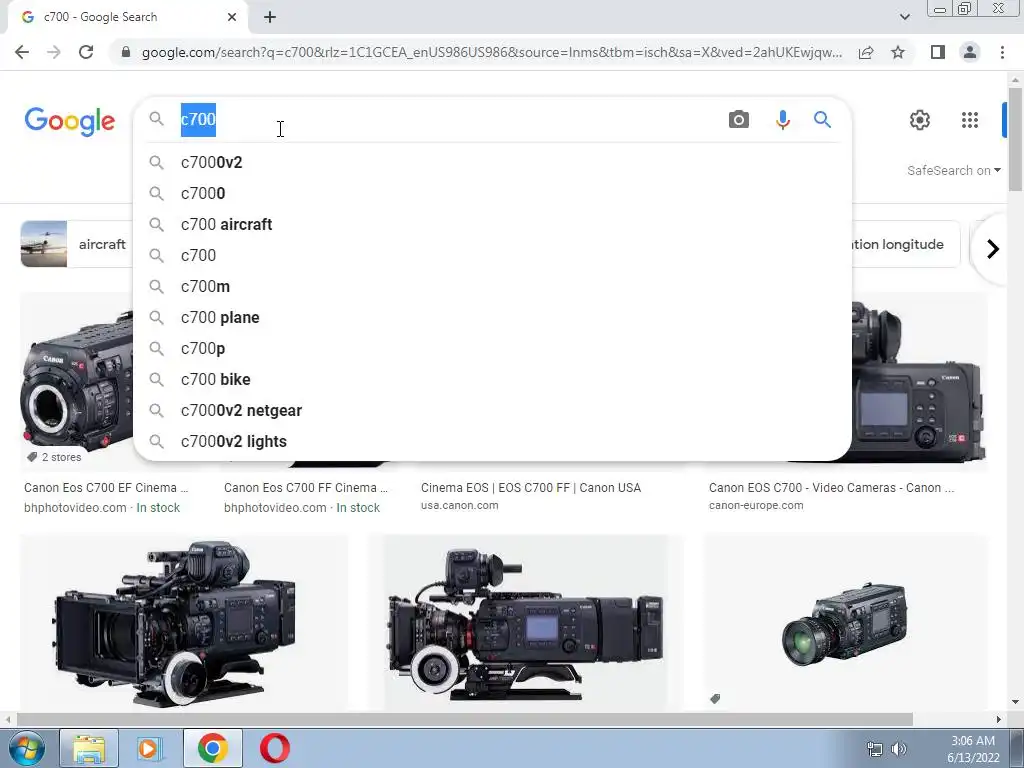Search by image using camera icon
Image resolution: width=1024 pixels, height=768 pixels.
pyautogui.click(x=739, y=120)
